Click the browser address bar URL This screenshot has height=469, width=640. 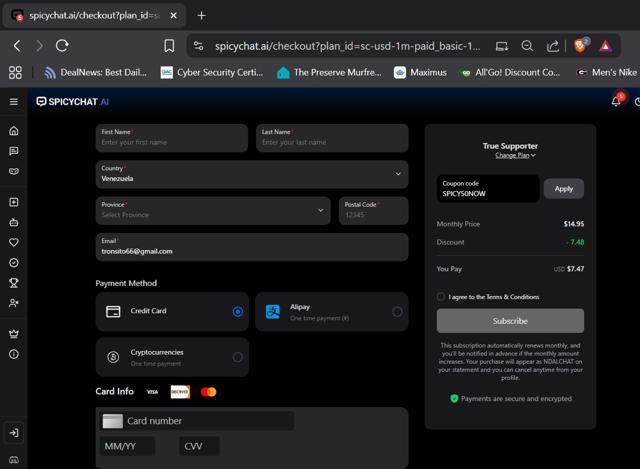click(x=347, y=46)
